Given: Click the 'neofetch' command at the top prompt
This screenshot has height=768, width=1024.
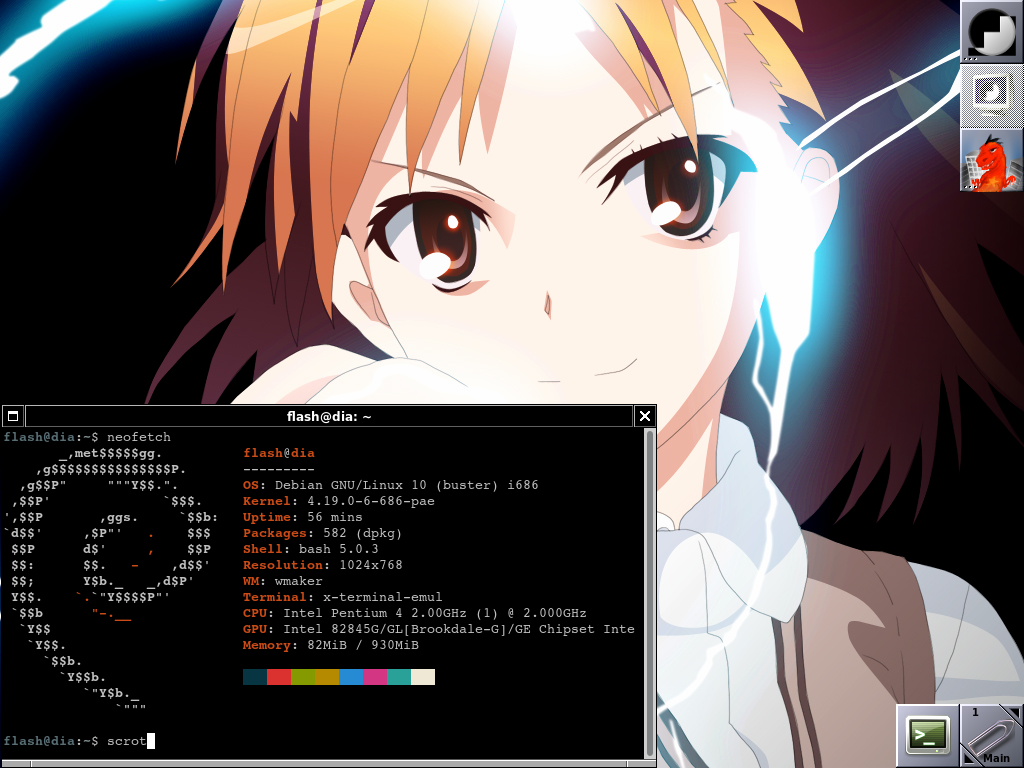Looking at the screenshot, I should click(x=139, y=437).
